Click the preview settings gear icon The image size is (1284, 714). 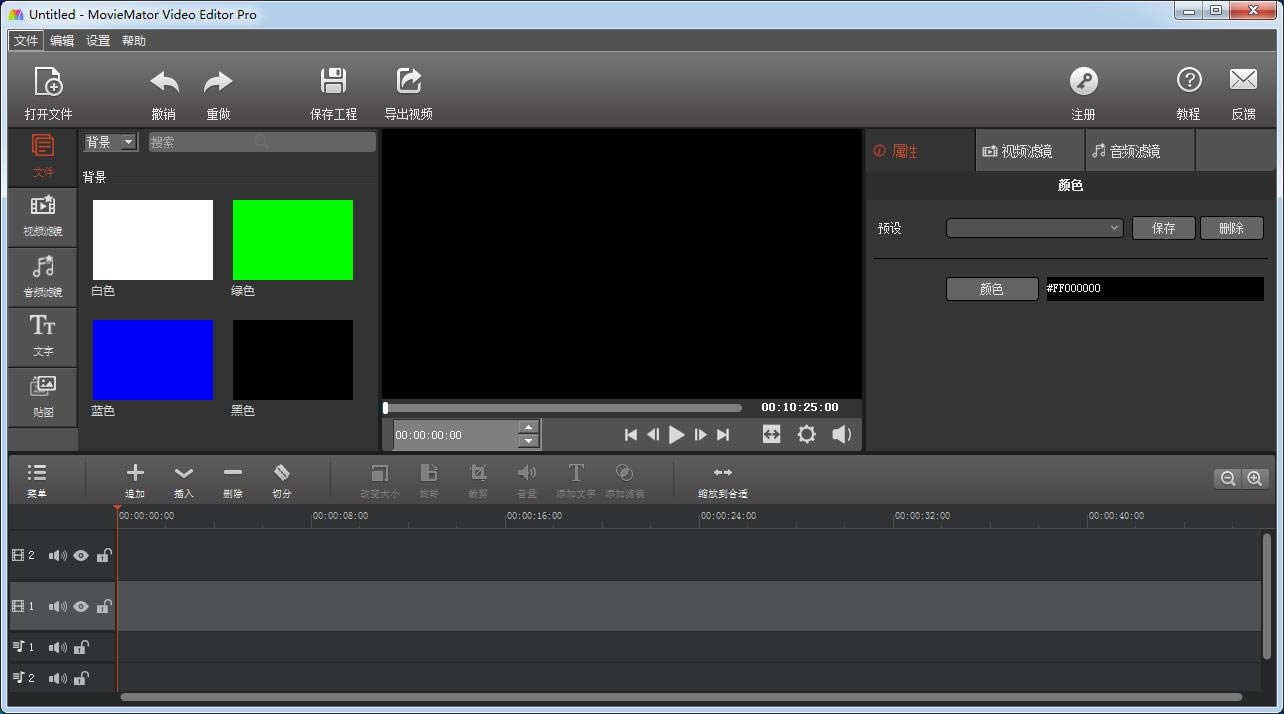point(806,434)
